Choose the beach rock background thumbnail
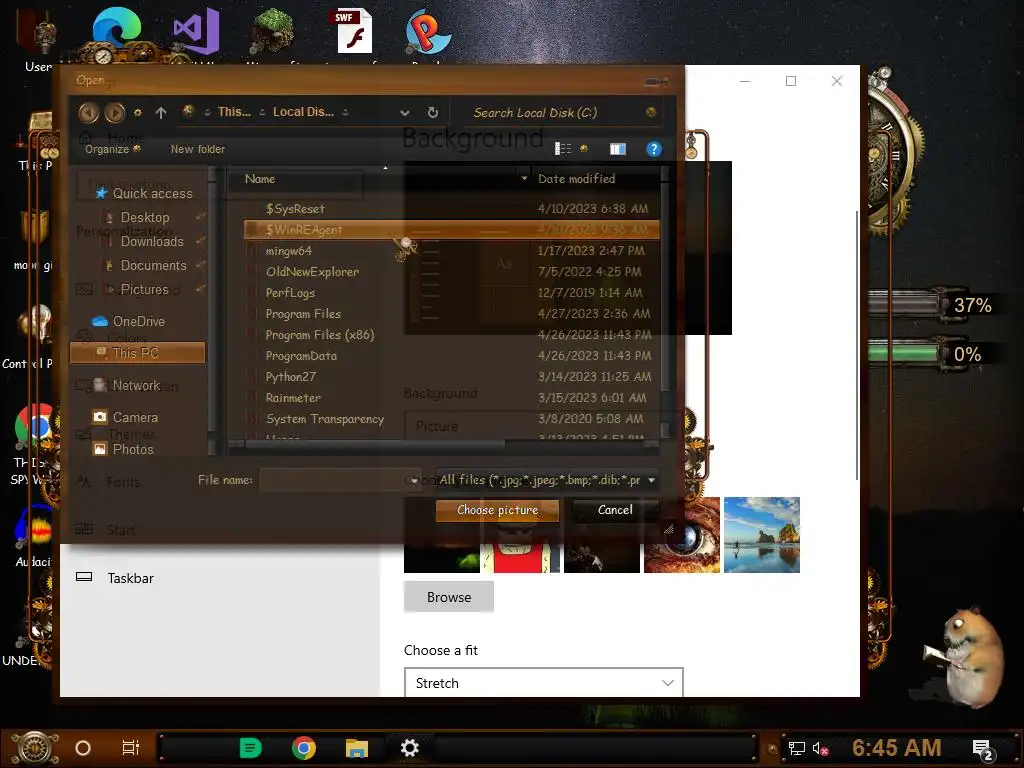1024x768 pixels. click(x=761, y=535)
